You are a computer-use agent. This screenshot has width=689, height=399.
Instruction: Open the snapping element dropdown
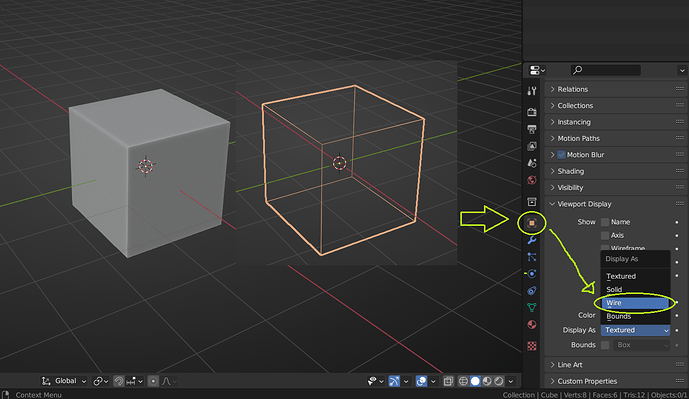(x=134, y=381)
